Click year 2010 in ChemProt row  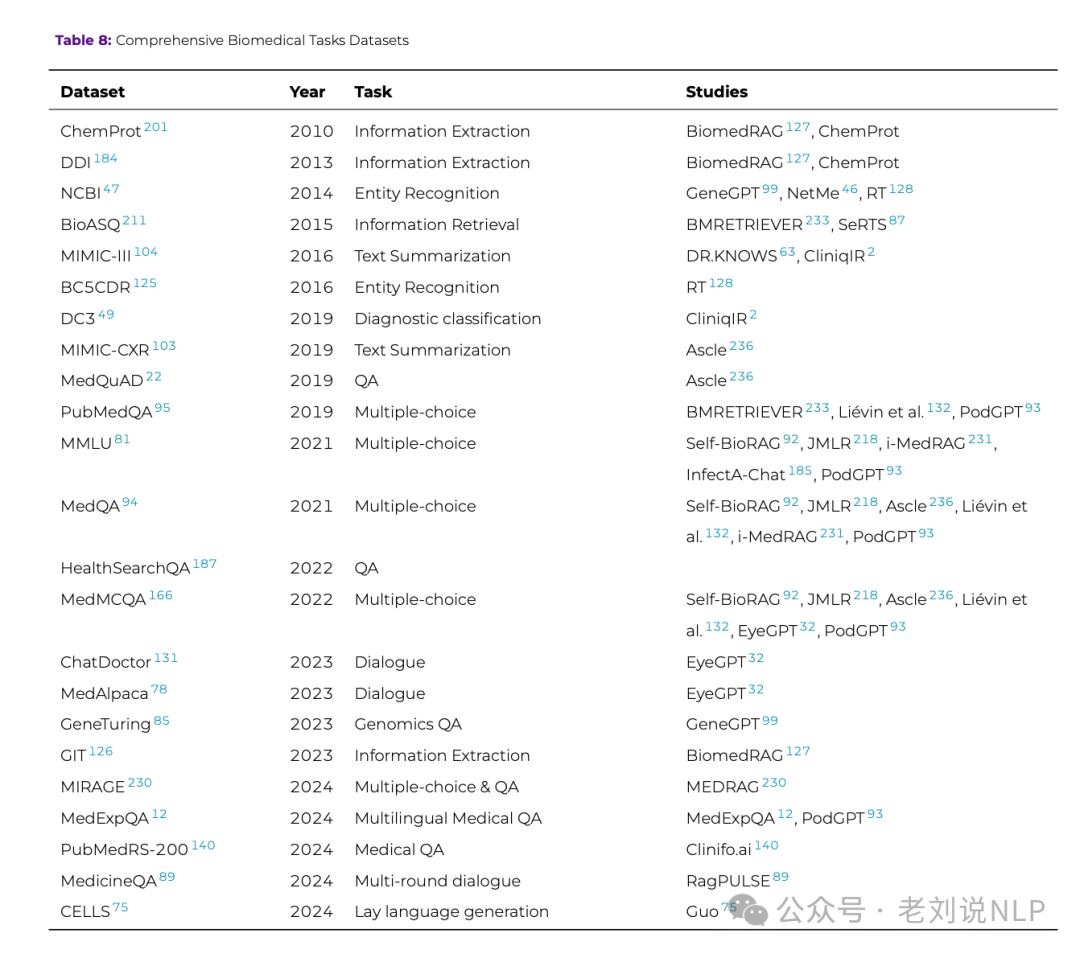pyautogui.click(x=311, y=131)
